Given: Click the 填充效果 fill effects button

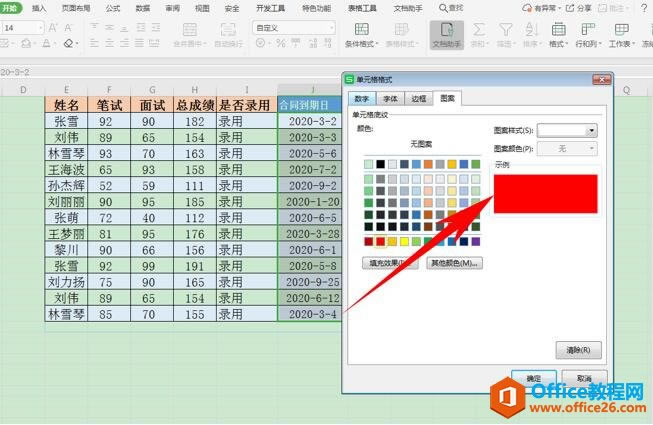Looking at the screenshot, I should click(390, 263).
